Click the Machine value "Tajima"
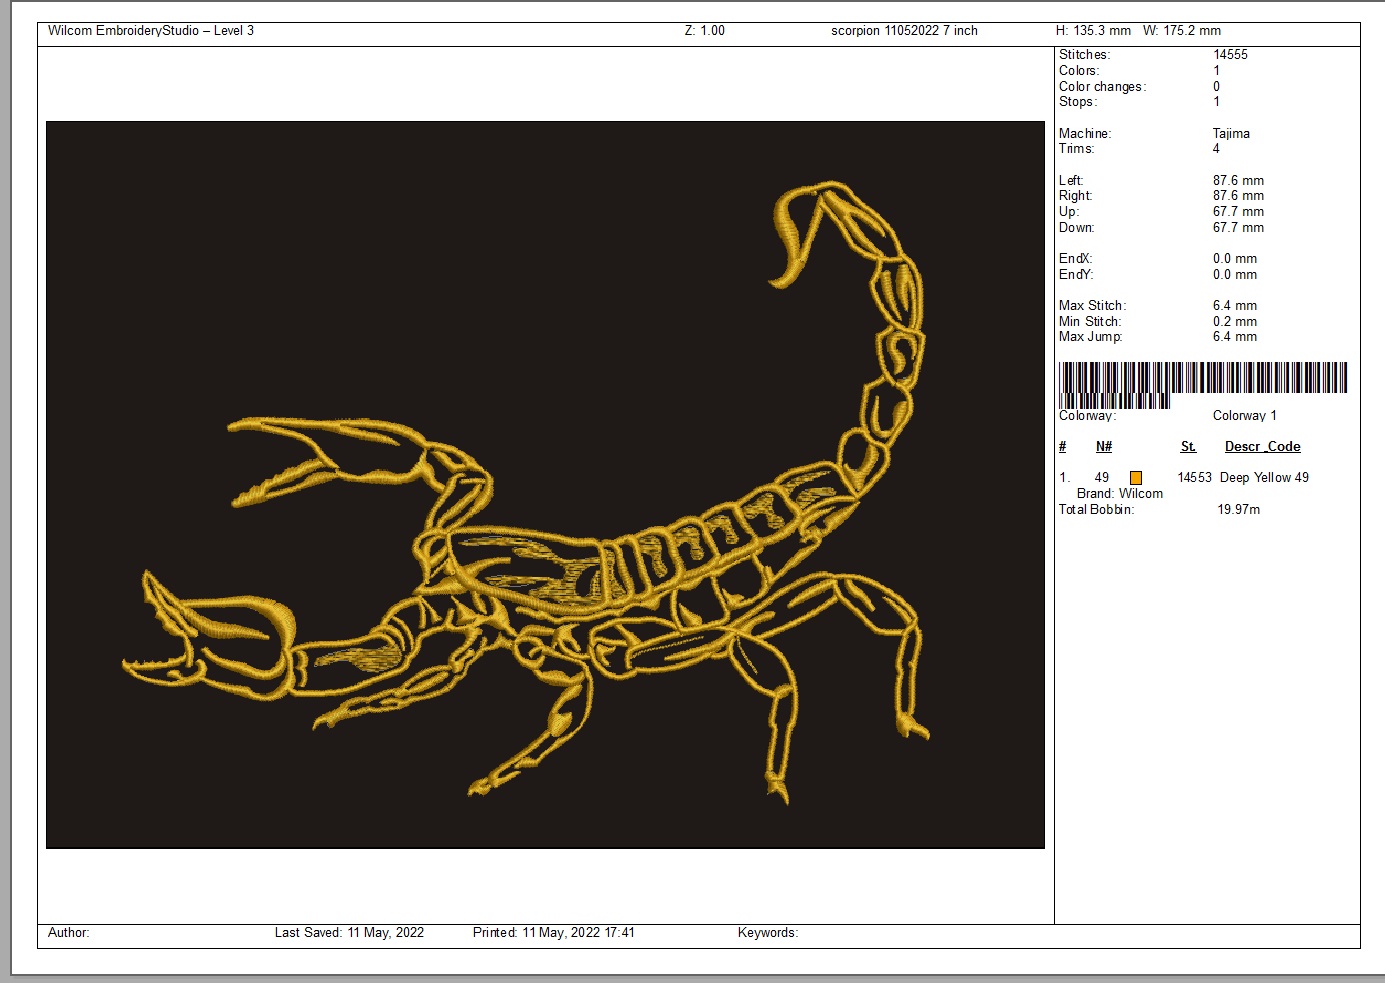 pyautogui.click(x=1231, y=134)
